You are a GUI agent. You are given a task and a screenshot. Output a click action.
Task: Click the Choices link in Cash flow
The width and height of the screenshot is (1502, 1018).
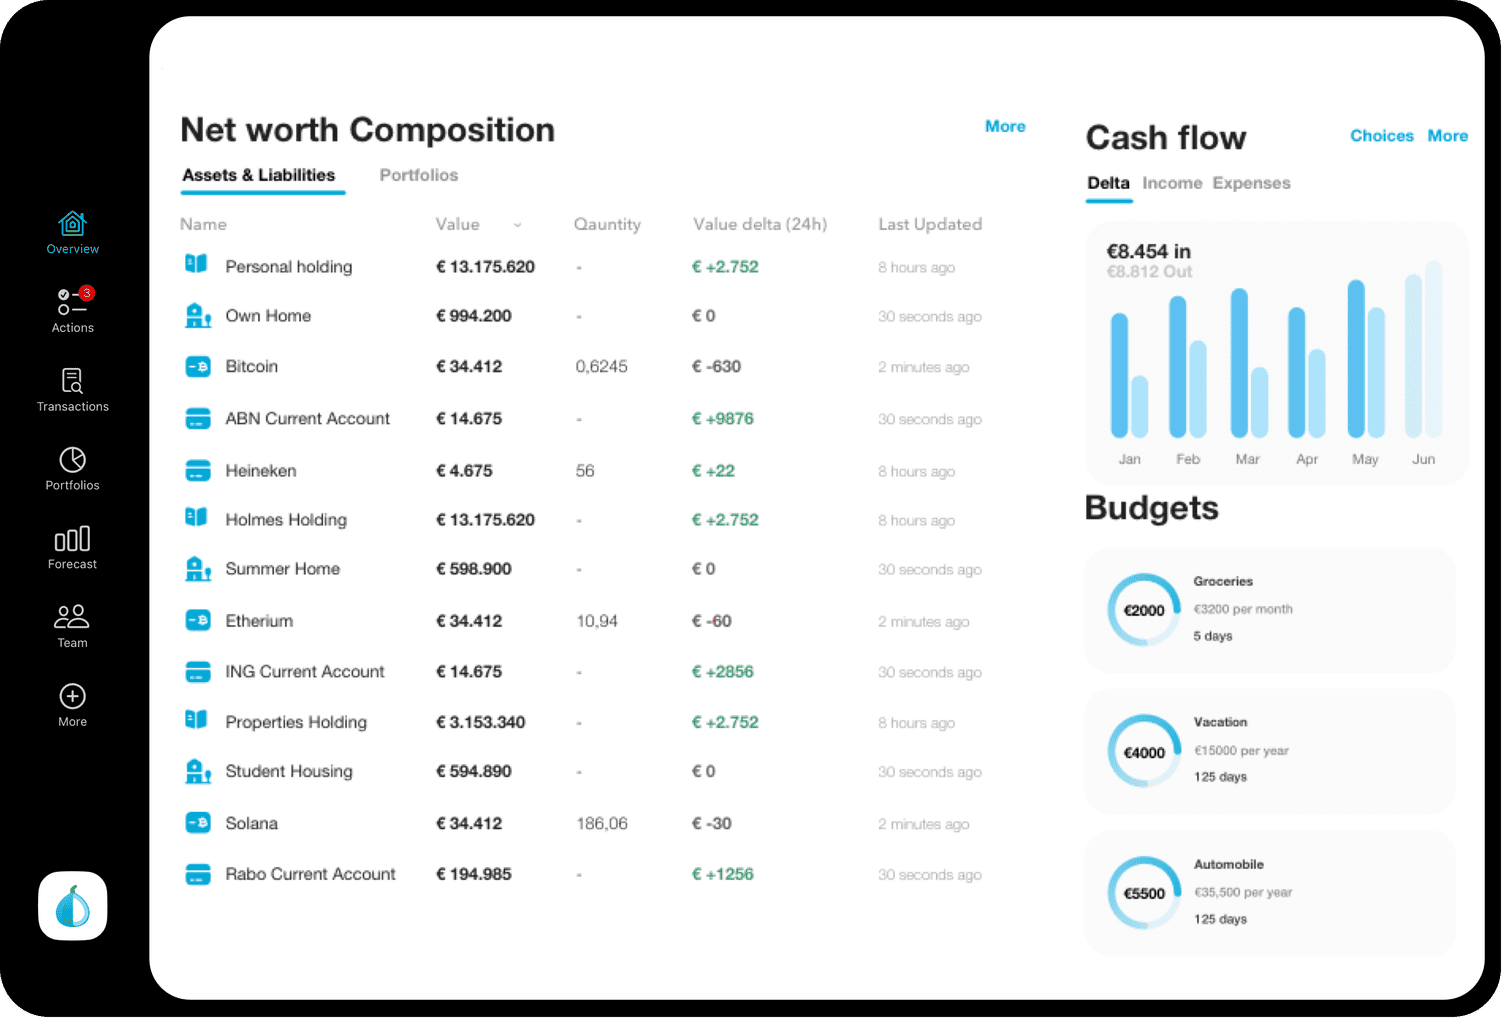[1381, 136]
